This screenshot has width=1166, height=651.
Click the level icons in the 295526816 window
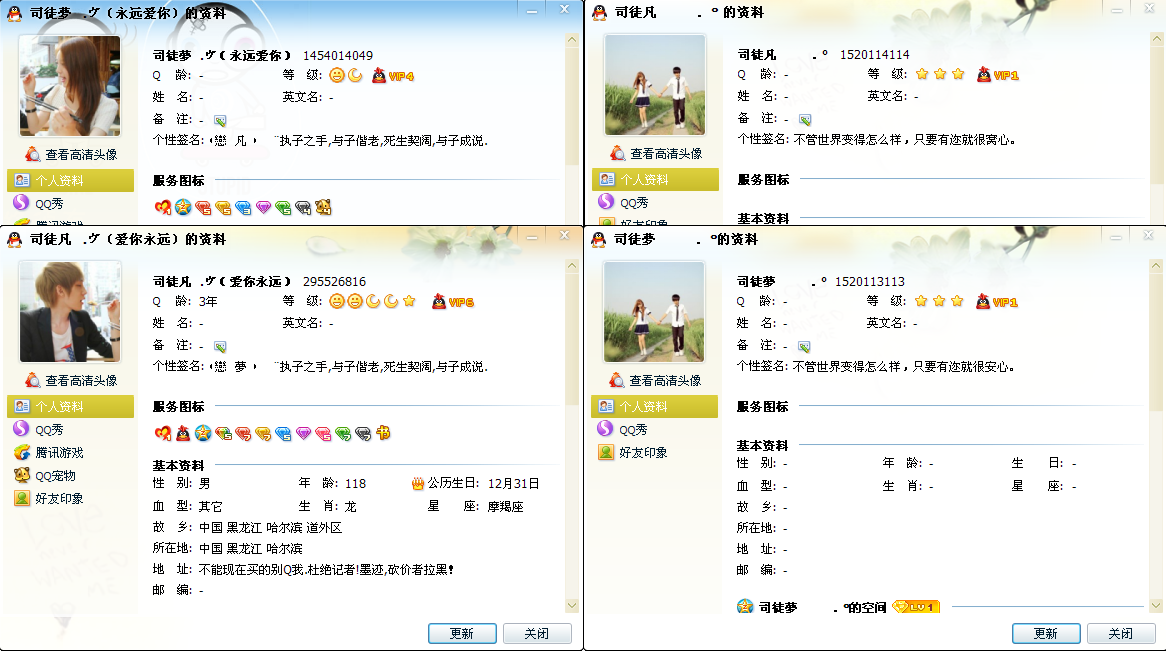tap(373, 301)
